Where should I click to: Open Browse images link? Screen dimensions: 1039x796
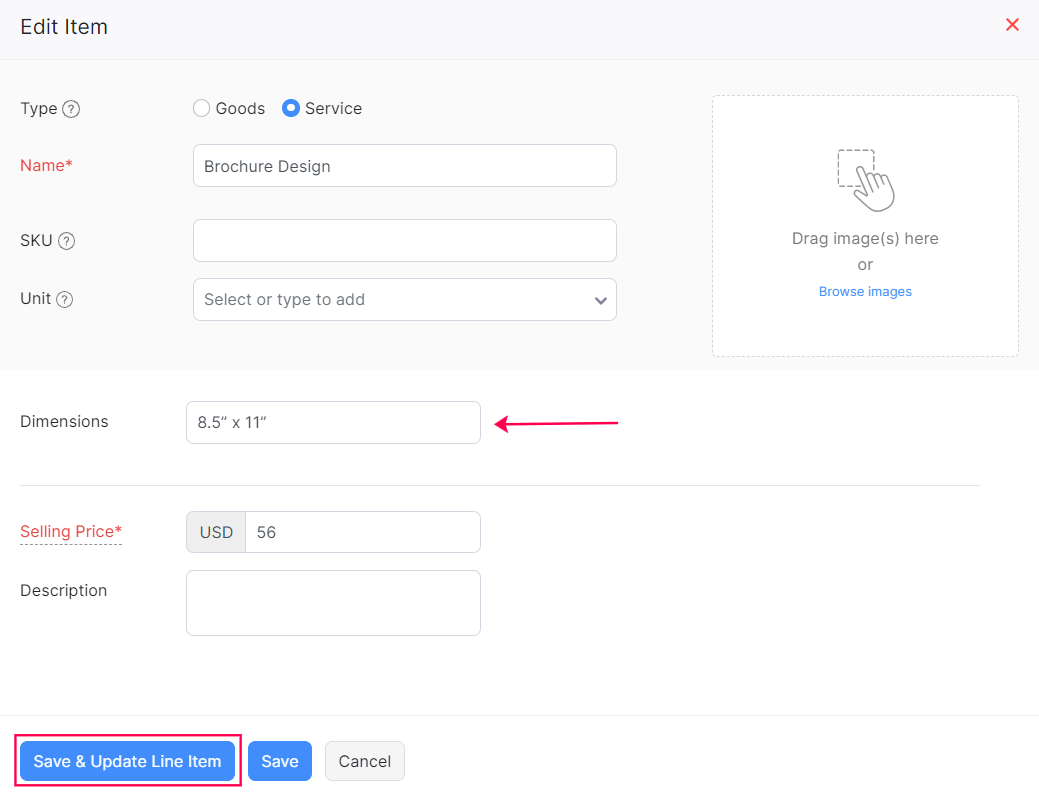tap(864, 291)
